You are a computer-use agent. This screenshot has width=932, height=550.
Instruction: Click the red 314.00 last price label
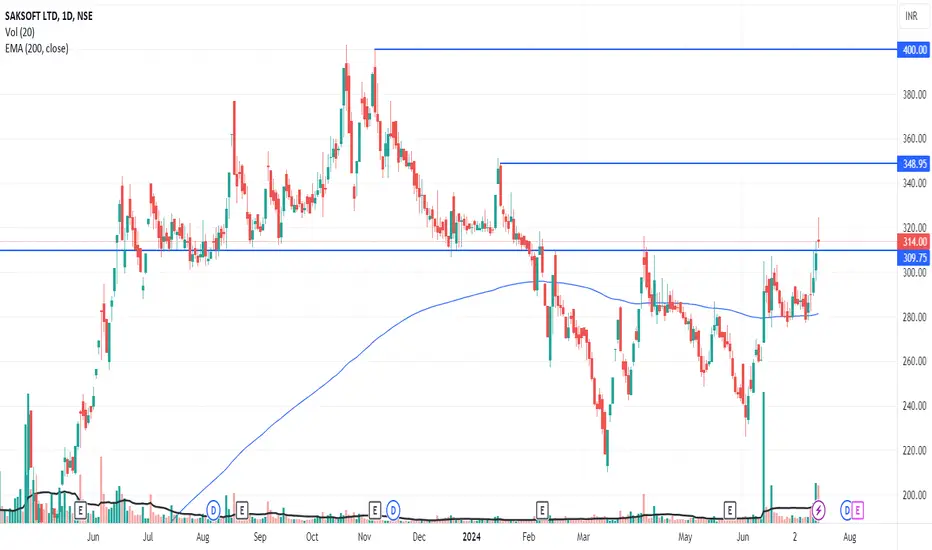(914, 241)
